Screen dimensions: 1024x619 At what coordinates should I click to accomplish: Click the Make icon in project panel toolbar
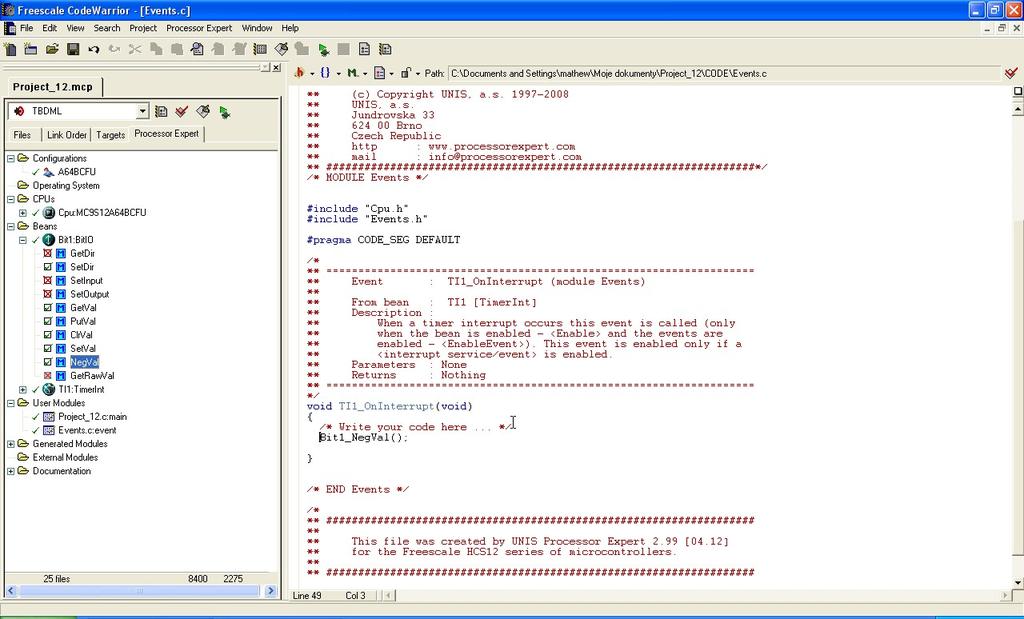pyautogui.click(x=203, y=112)
